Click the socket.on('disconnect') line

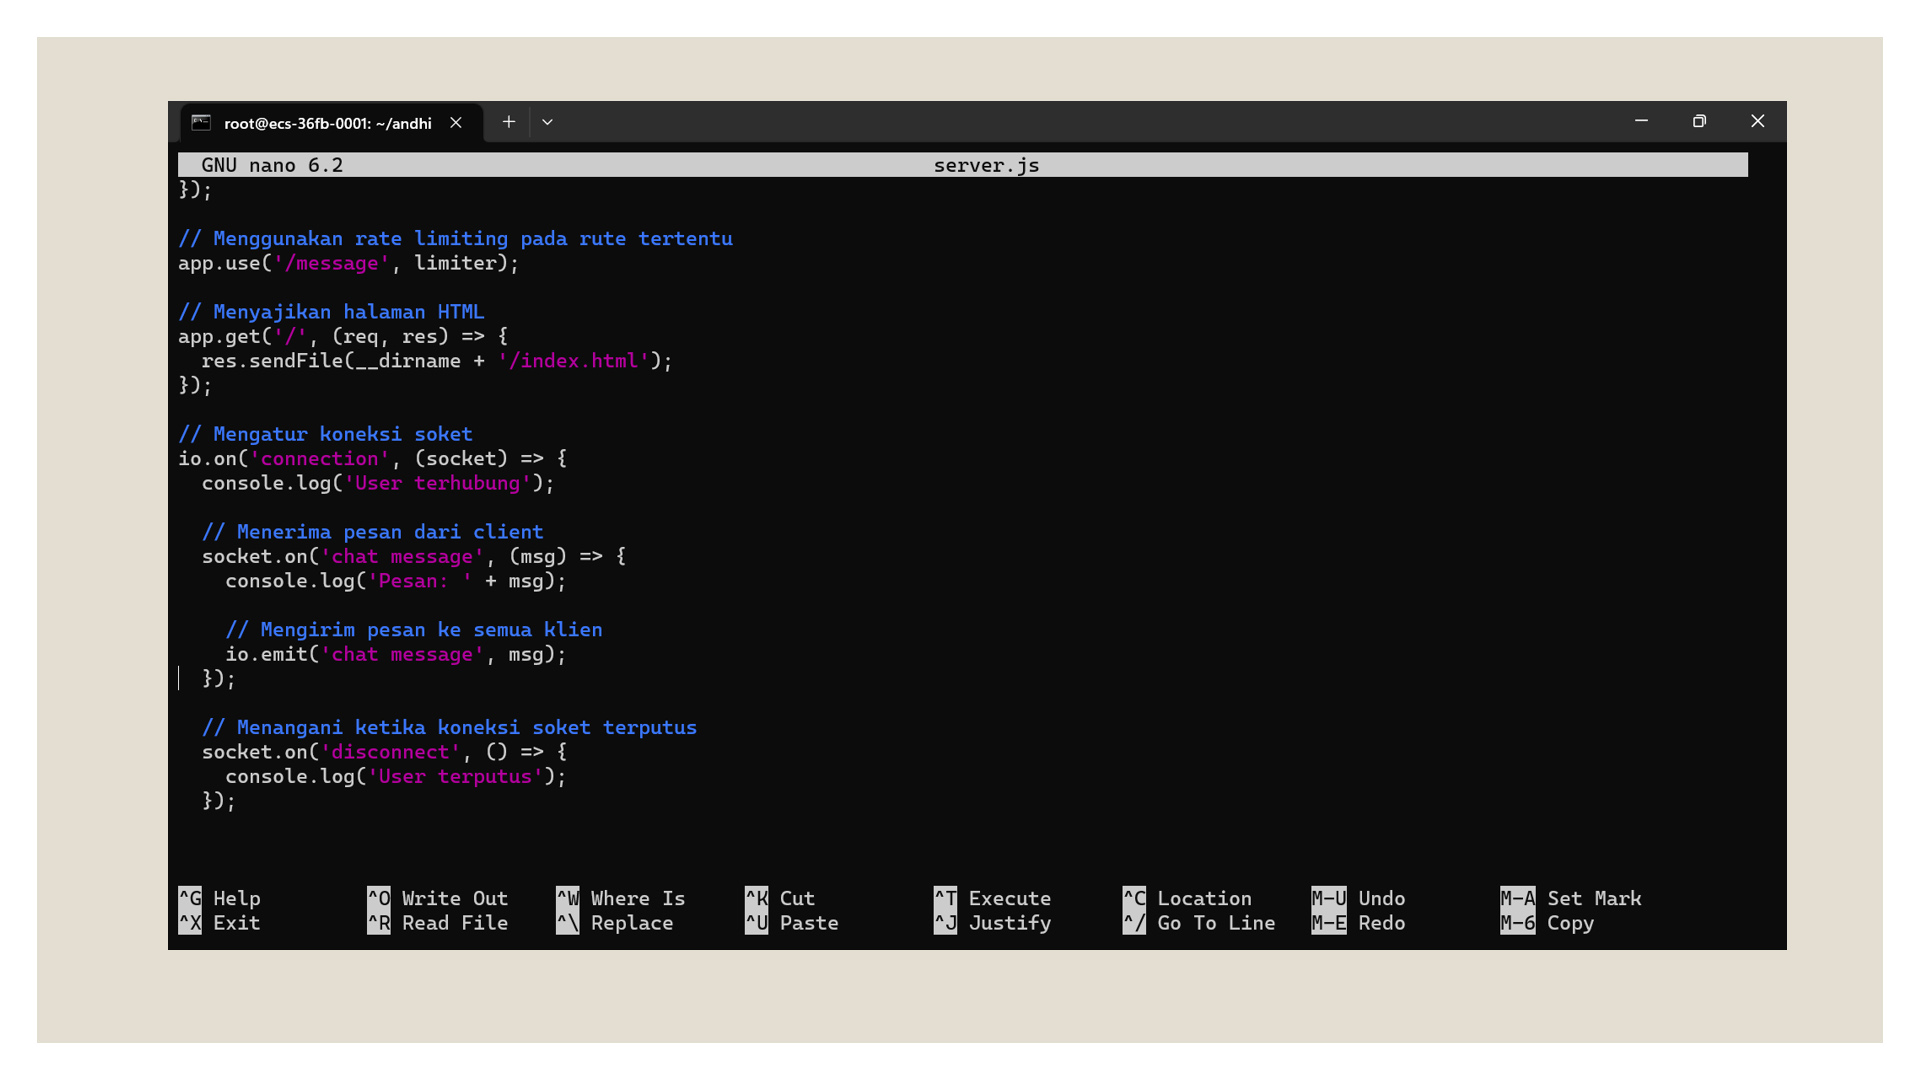point(384,752)
